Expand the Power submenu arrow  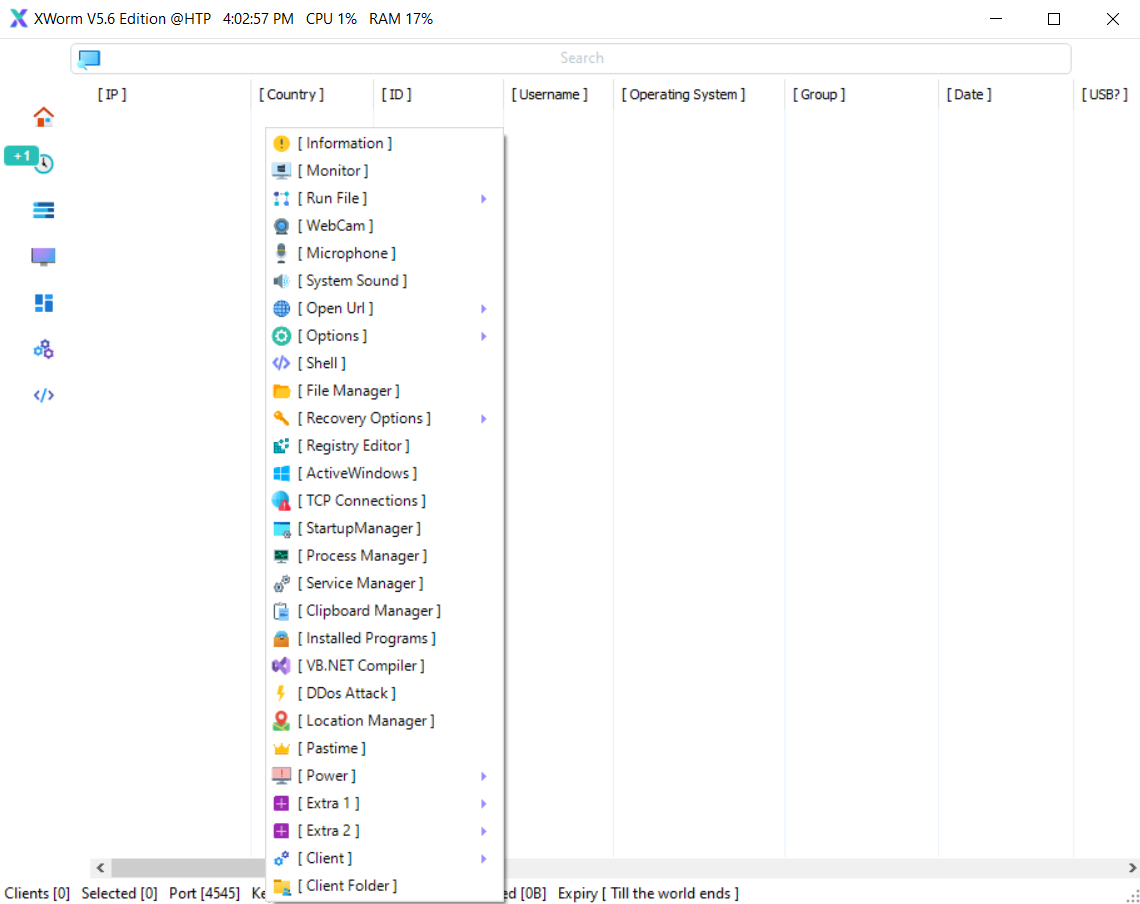(483, 776)
